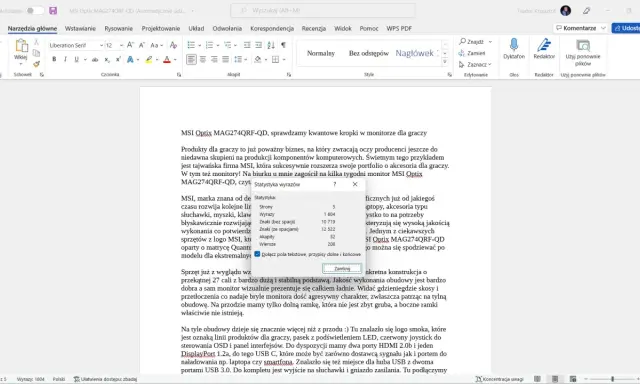Uncheck 'Dołącz pola tekstowe, przypisy dolne i końcowe'
This screenshot has width=640, height=384.
(x=257, y=254)
